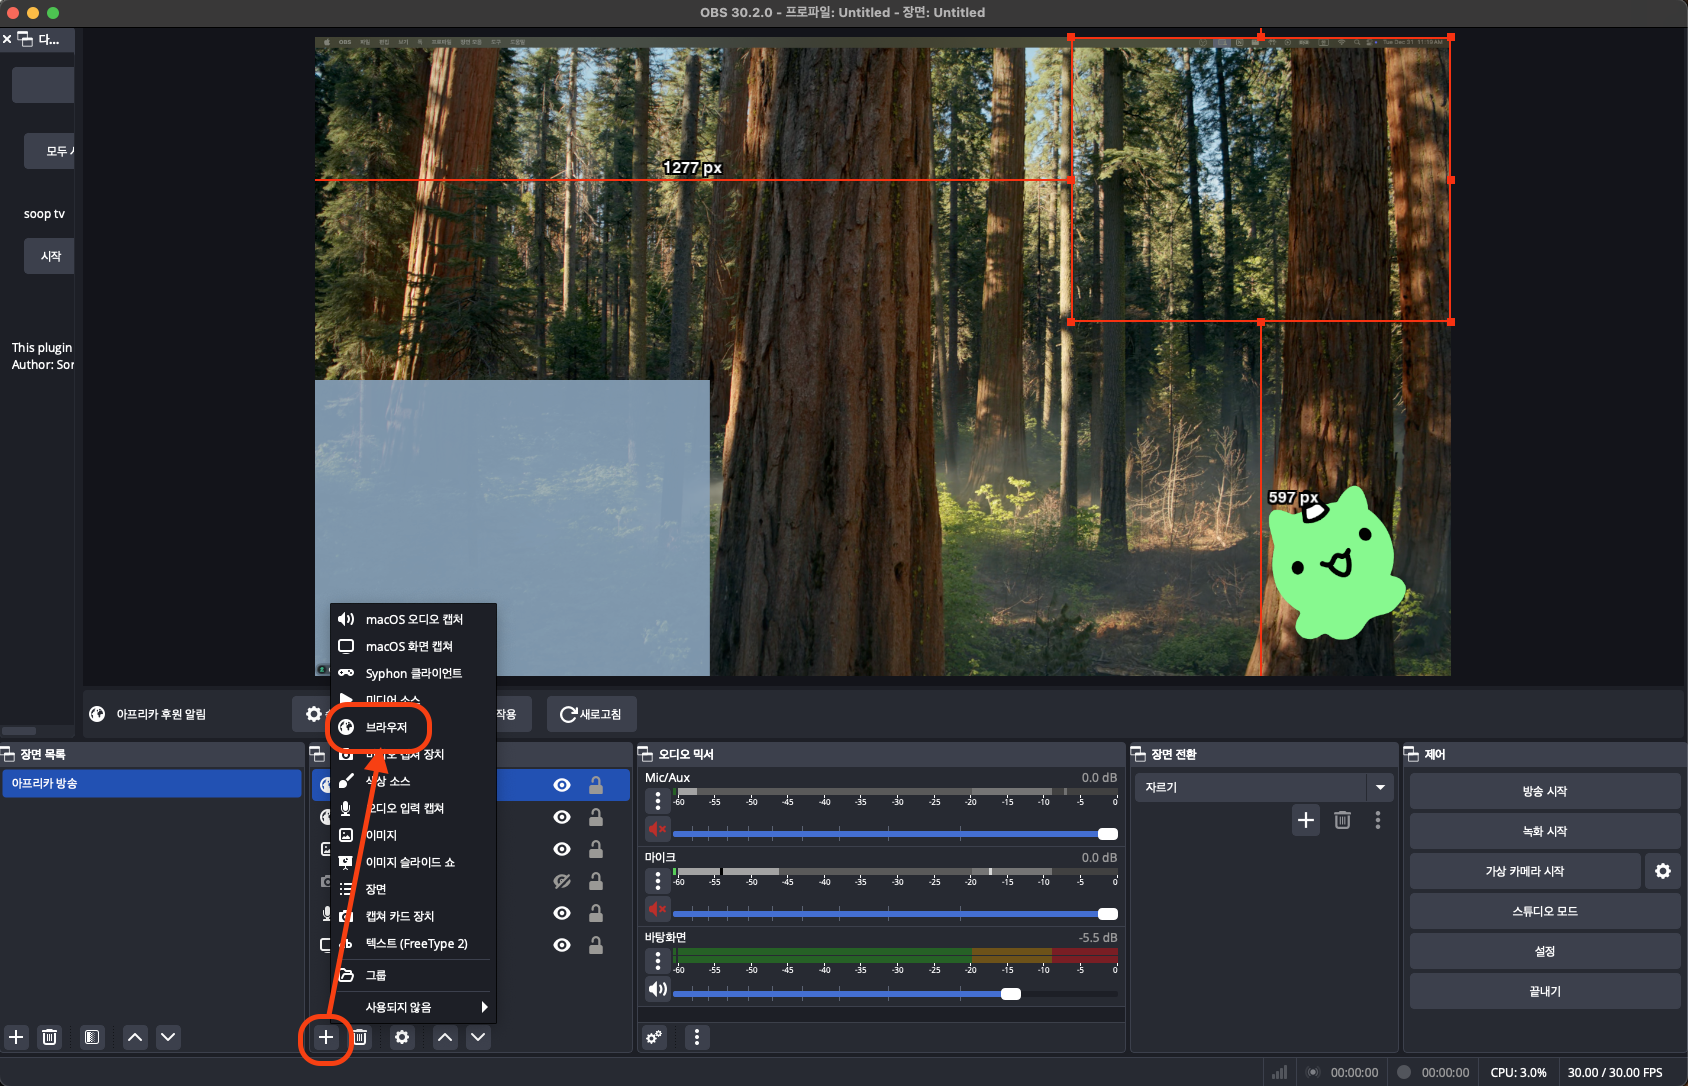Remove scene transition with trash icon
The height and width of the screenshot is (1086, 1688).
(1342, 820)
